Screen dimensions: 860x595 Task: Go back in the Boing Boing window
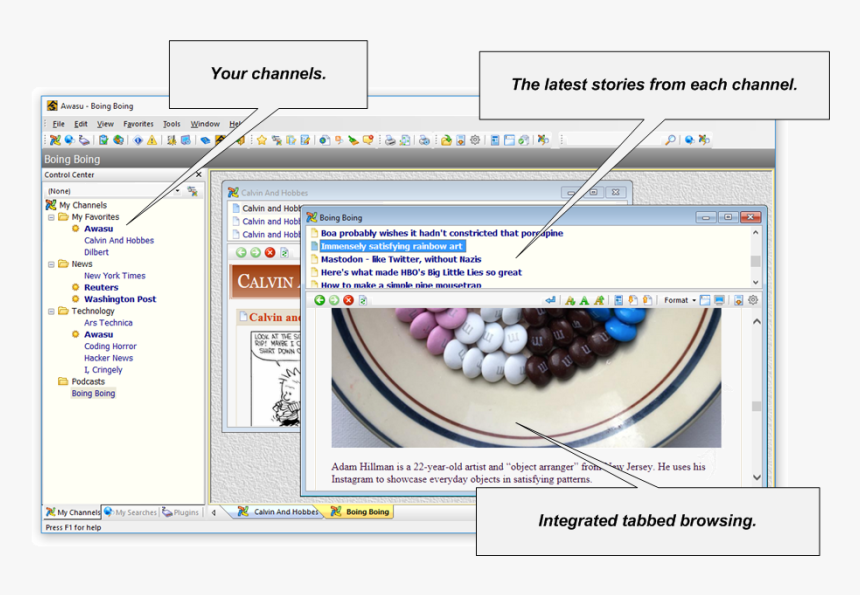(319, 300)
